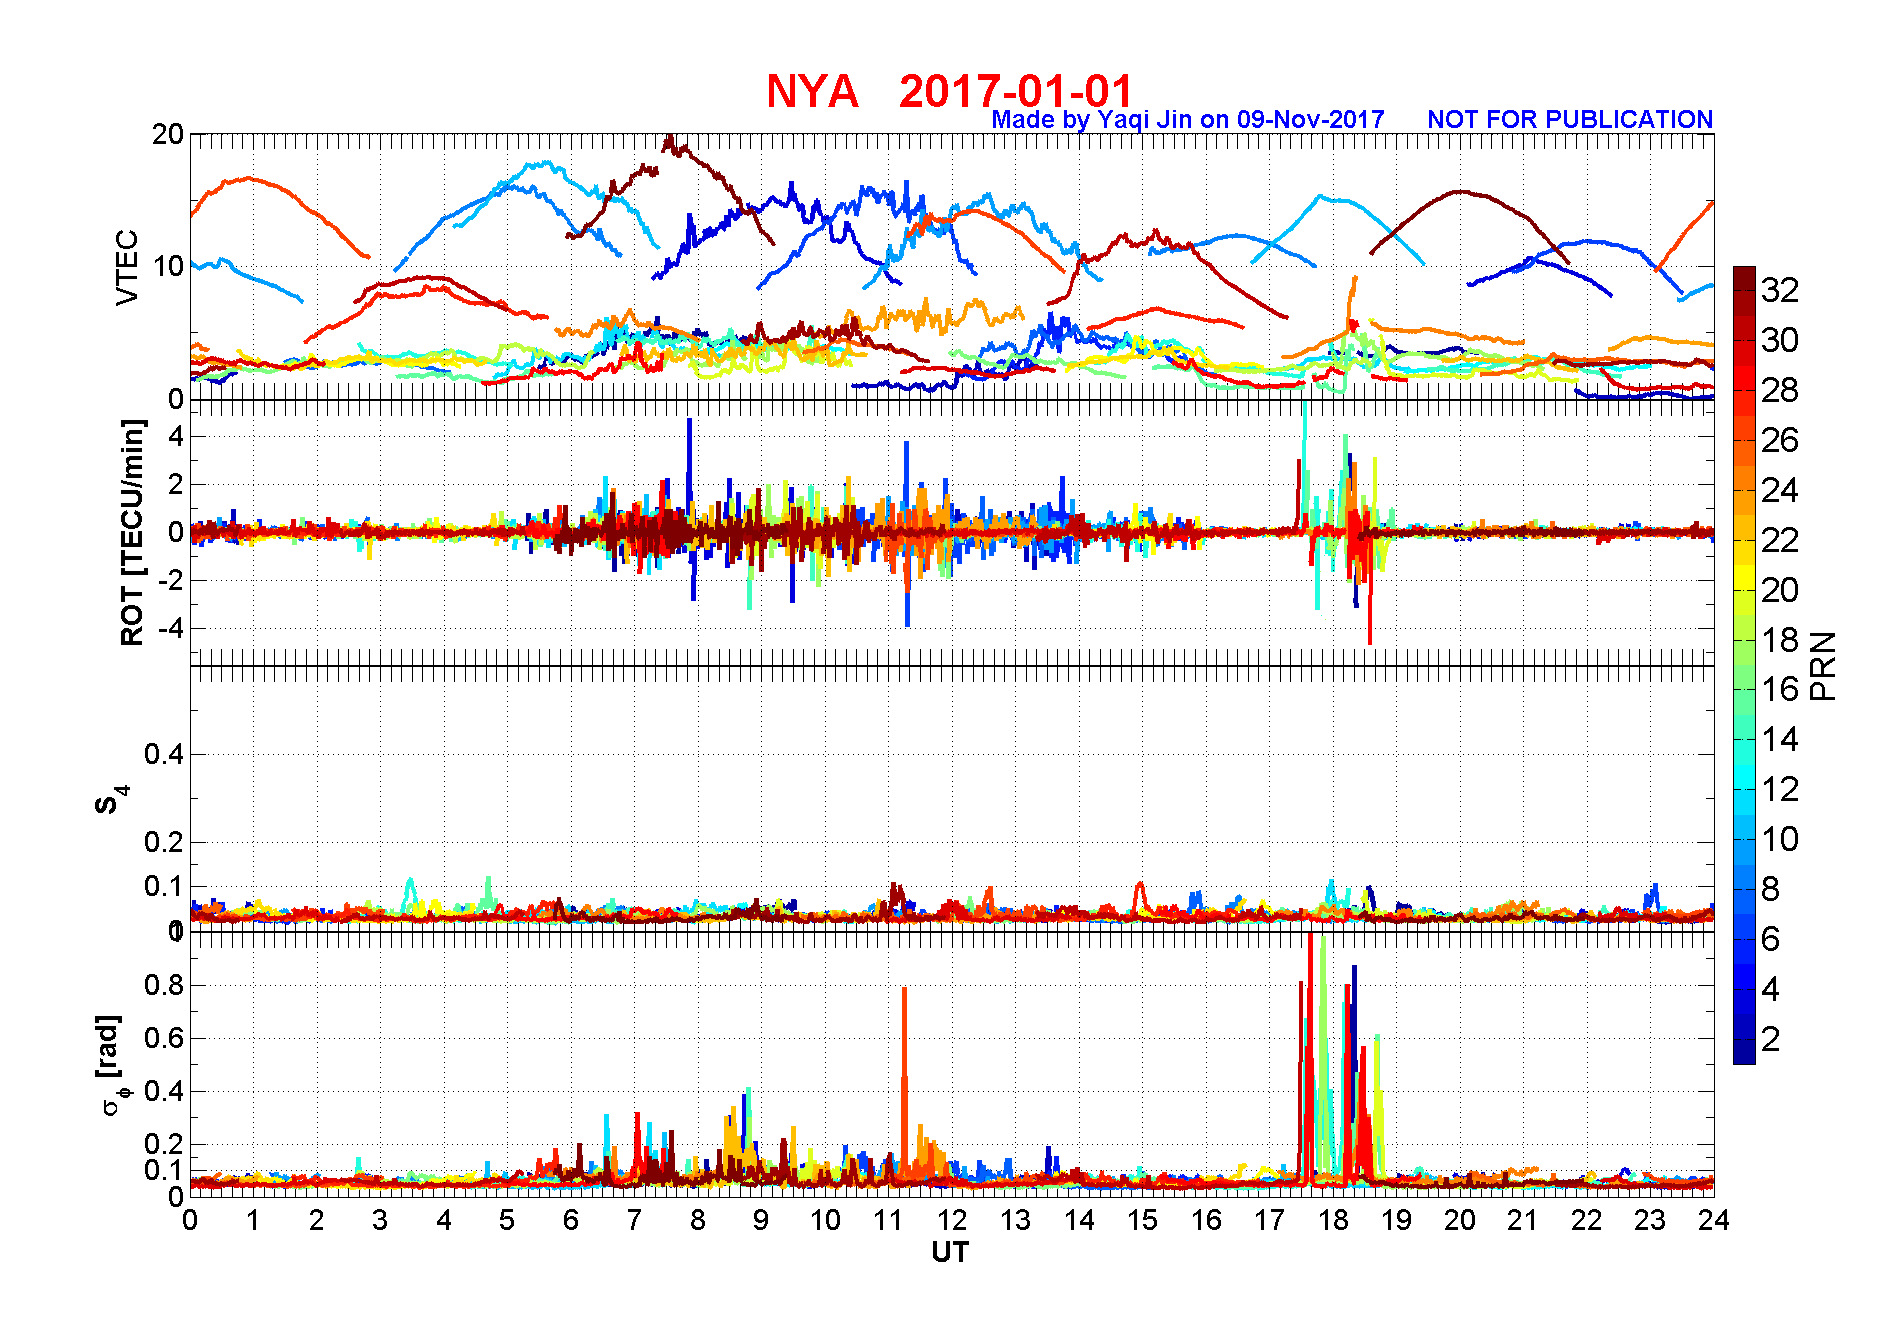Click the 'NOT FOR PUBLICATION' notice
The height and width of the screenshot is (1330, 1904).
pyautogui.click(x=1570, y=119)
